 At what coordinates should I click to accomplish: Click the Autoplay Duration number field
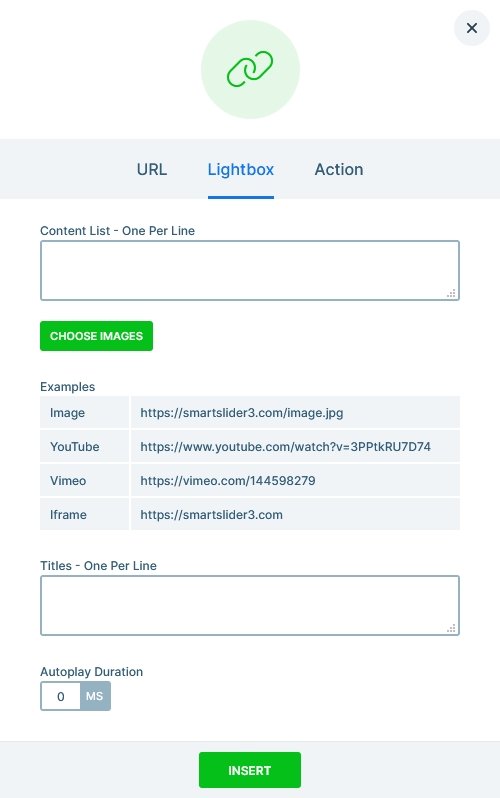click(61, 696)
